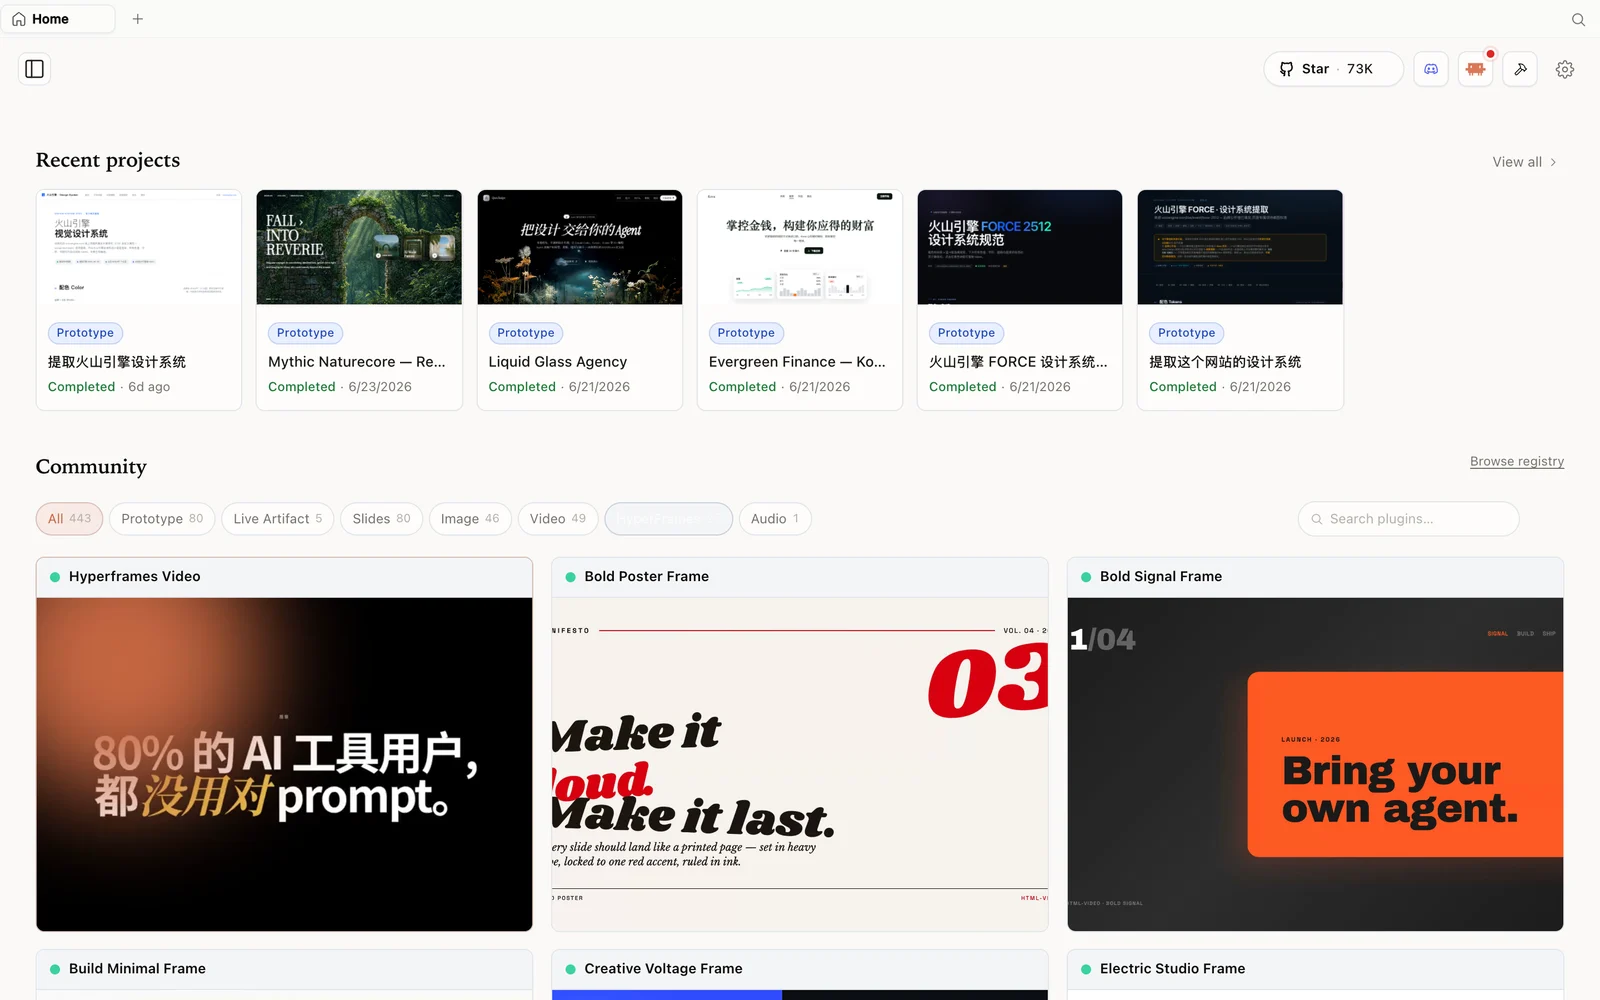The width and height of the screenshot is (1600, 1000).
Task: Open the 火山引擎 FORCE 设计系统 project thumbnail
Action: coord(1020,247)
